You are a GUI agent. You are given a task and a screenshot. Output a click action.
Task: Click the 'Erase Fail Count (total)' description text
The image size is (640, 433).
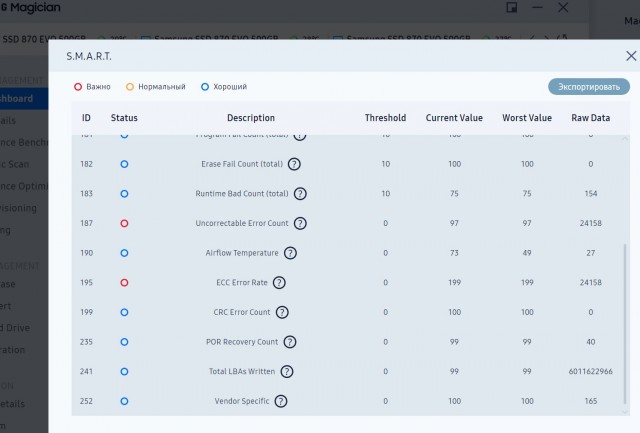pos(242,164)
